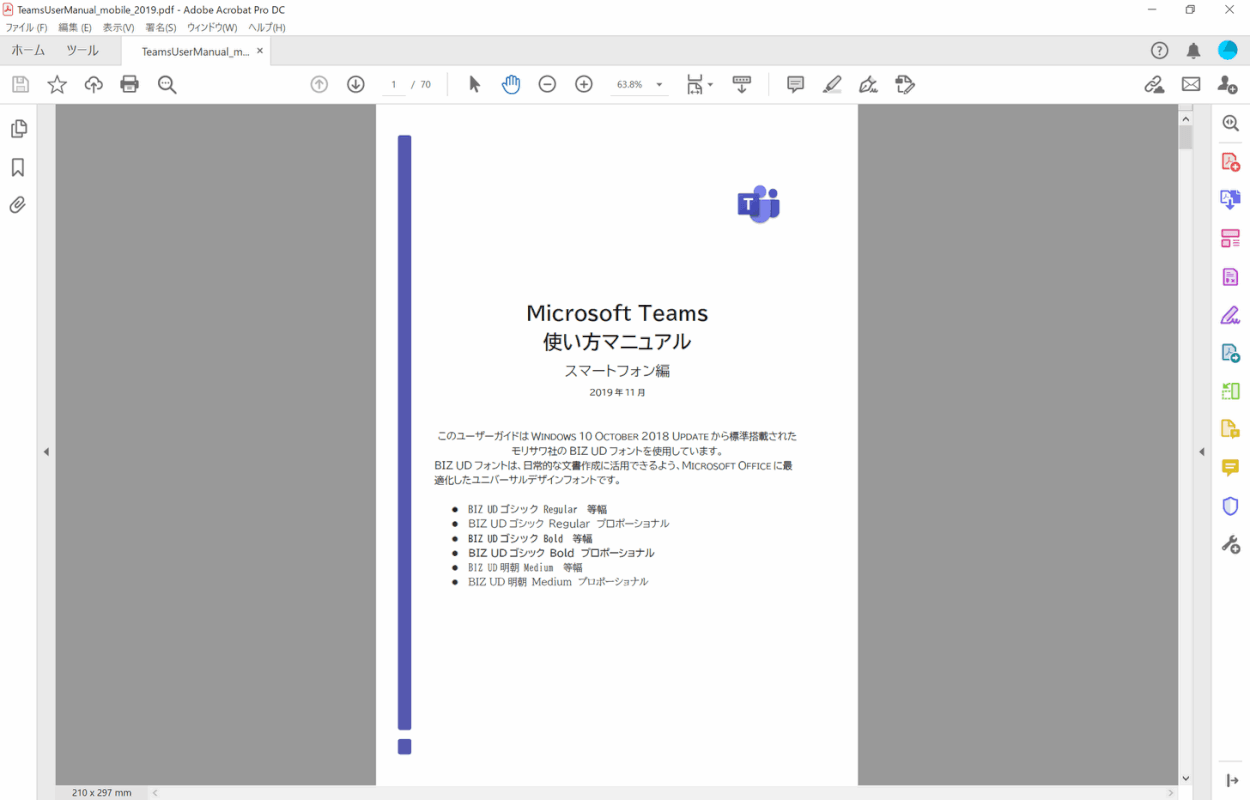Image resolution: width=1250 pixels, height=800 pixels.
Task: Select the Hand pan tool
Action: [511, 85]
